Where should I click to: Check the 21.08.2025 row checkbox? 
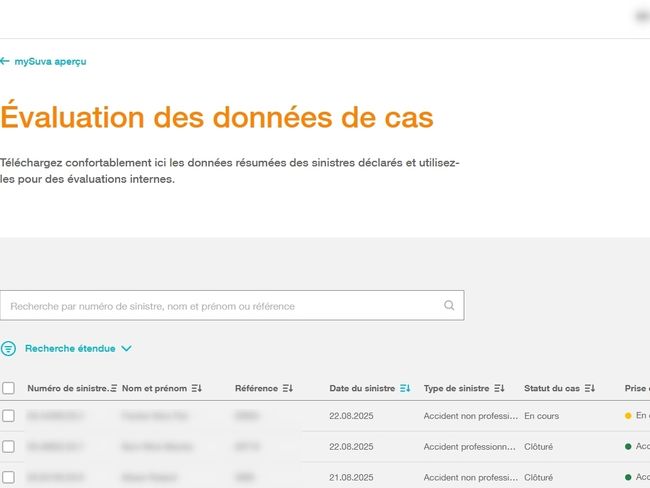pyautogui.click(x=8, y=477)
